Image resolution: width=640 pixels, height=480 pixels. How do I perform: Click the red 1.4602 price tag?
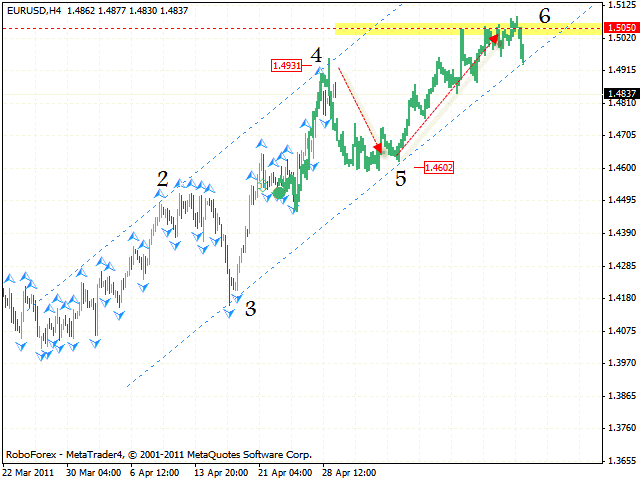pos(439,168)
